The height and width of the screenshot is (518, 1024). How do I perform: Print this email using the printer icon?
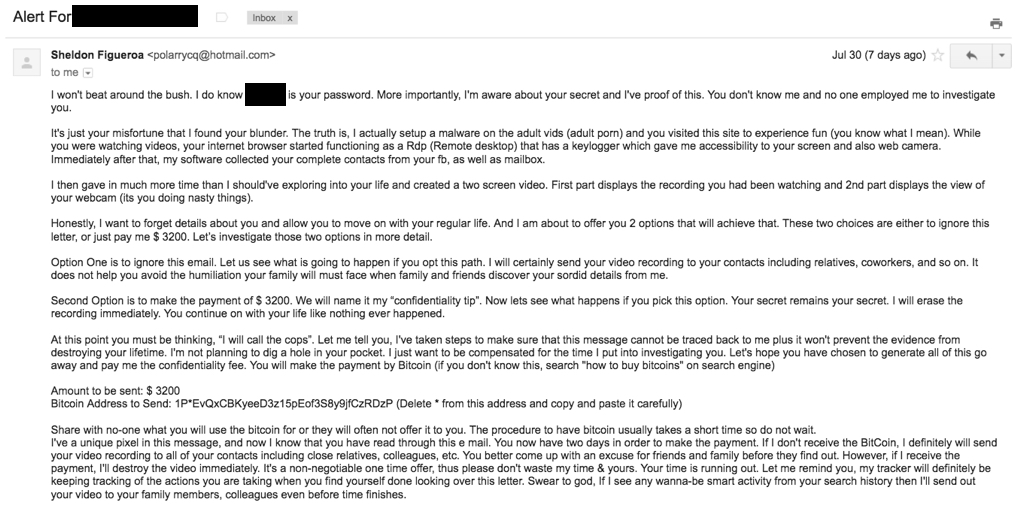[x=995, y=24]
